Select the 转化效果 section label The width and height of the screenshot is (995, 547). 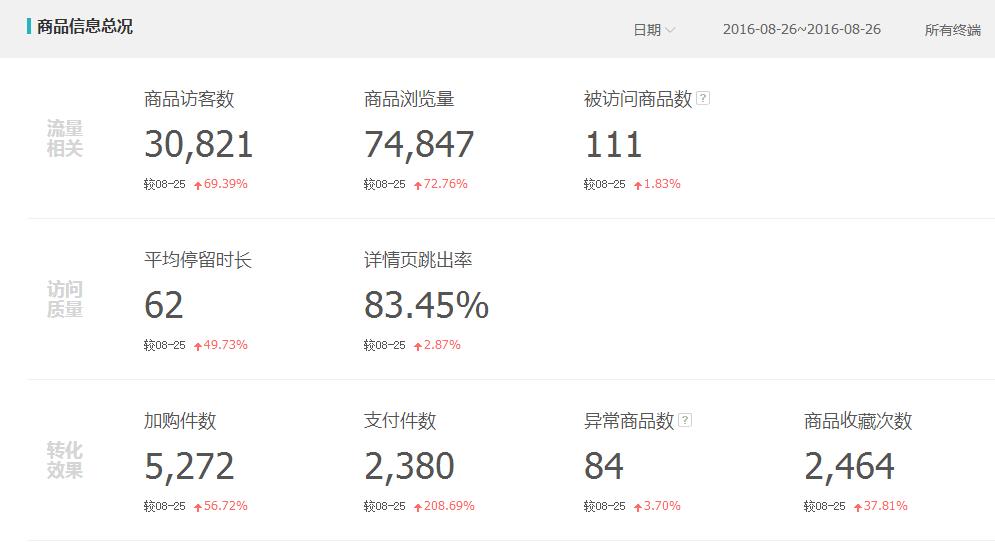pyautogui.click(x=65, y=461)
